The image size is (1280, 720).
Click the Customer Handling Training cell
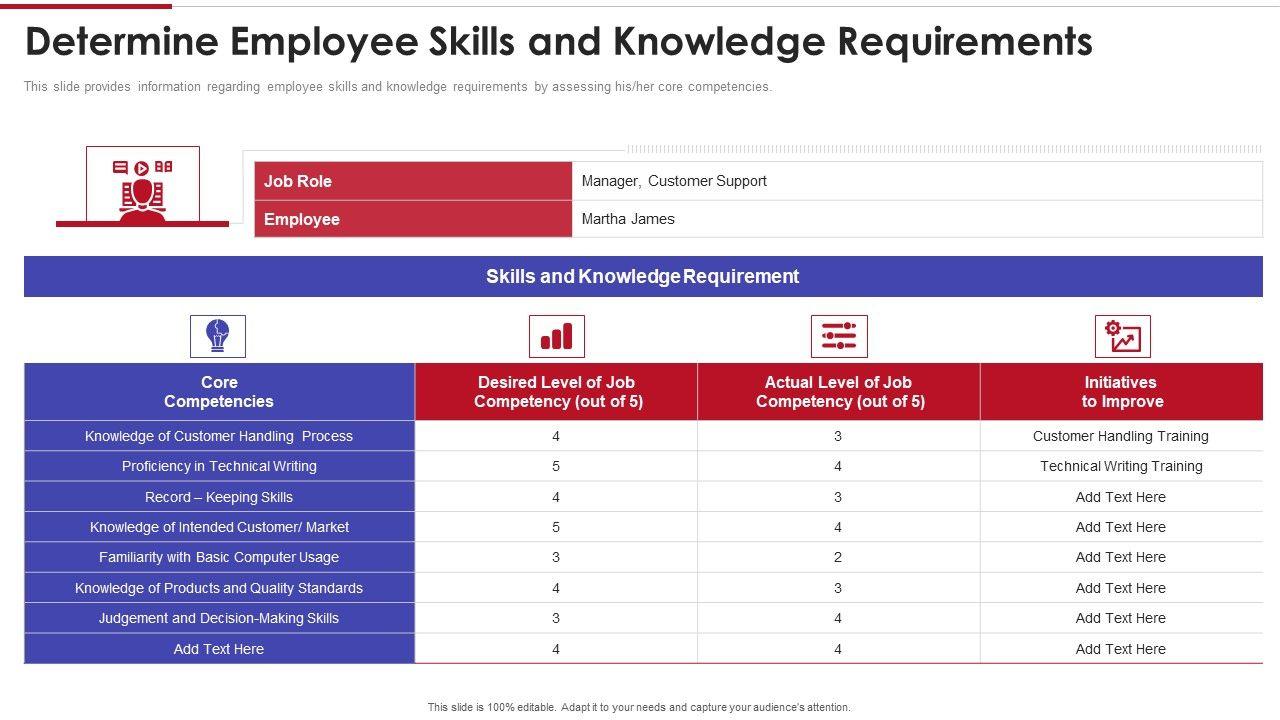(1120, 436)
